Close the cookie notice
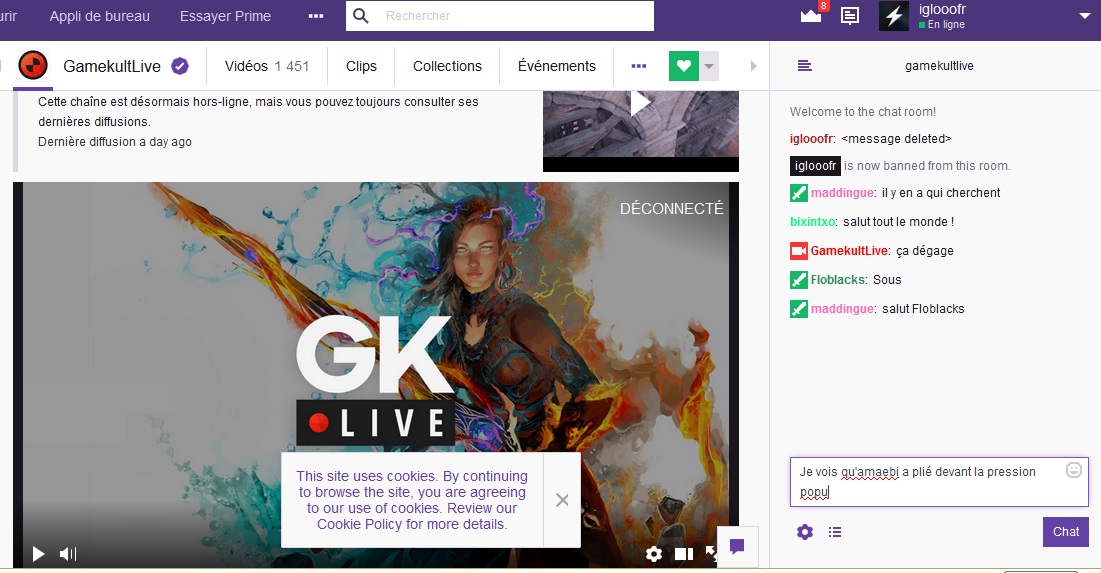 point(562,500)
